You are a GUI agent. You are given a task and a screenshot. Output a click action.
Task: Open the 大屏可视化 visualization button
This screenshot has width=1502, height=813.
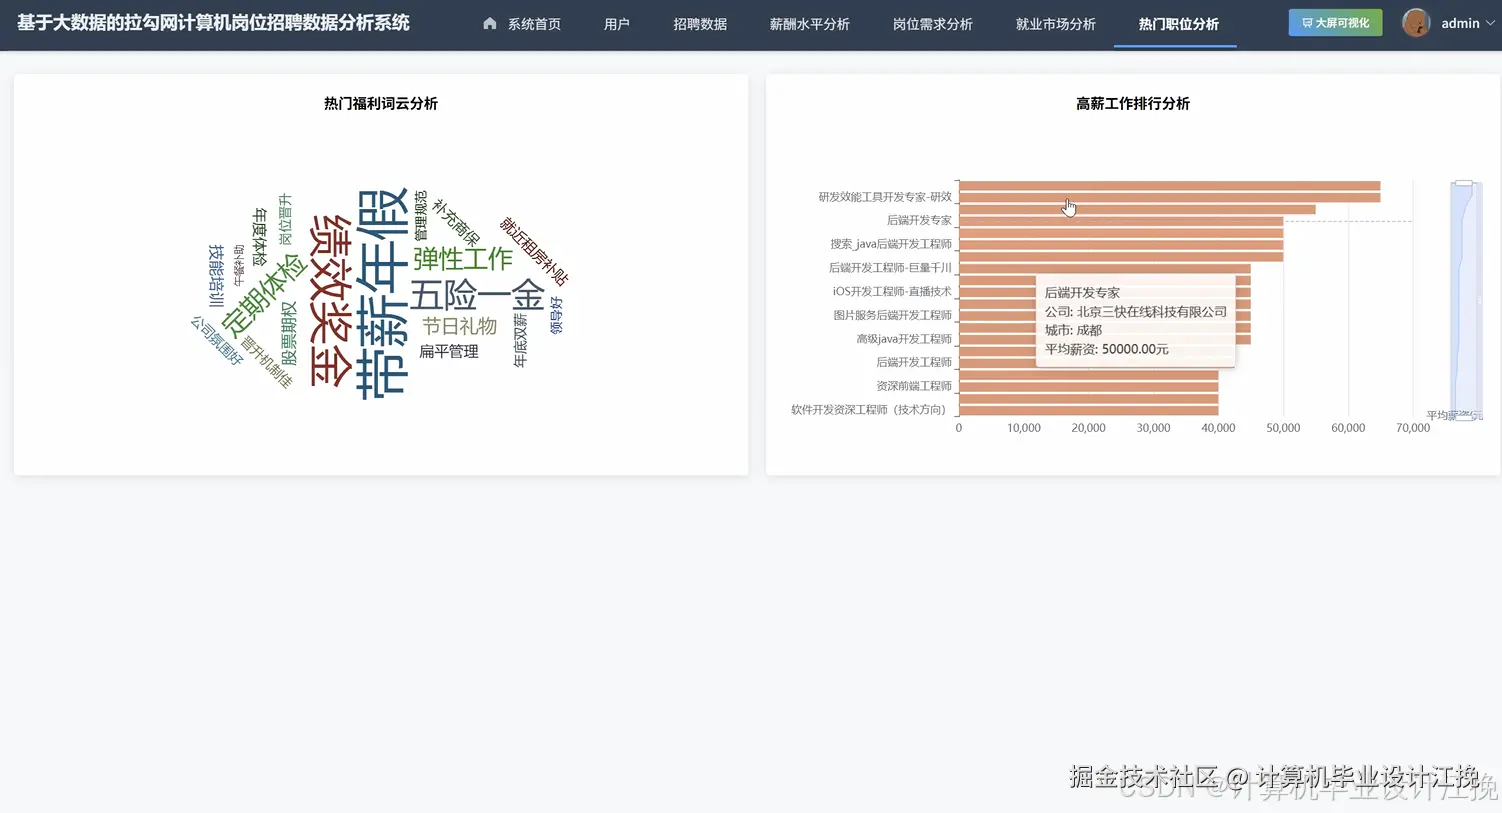1335,22
